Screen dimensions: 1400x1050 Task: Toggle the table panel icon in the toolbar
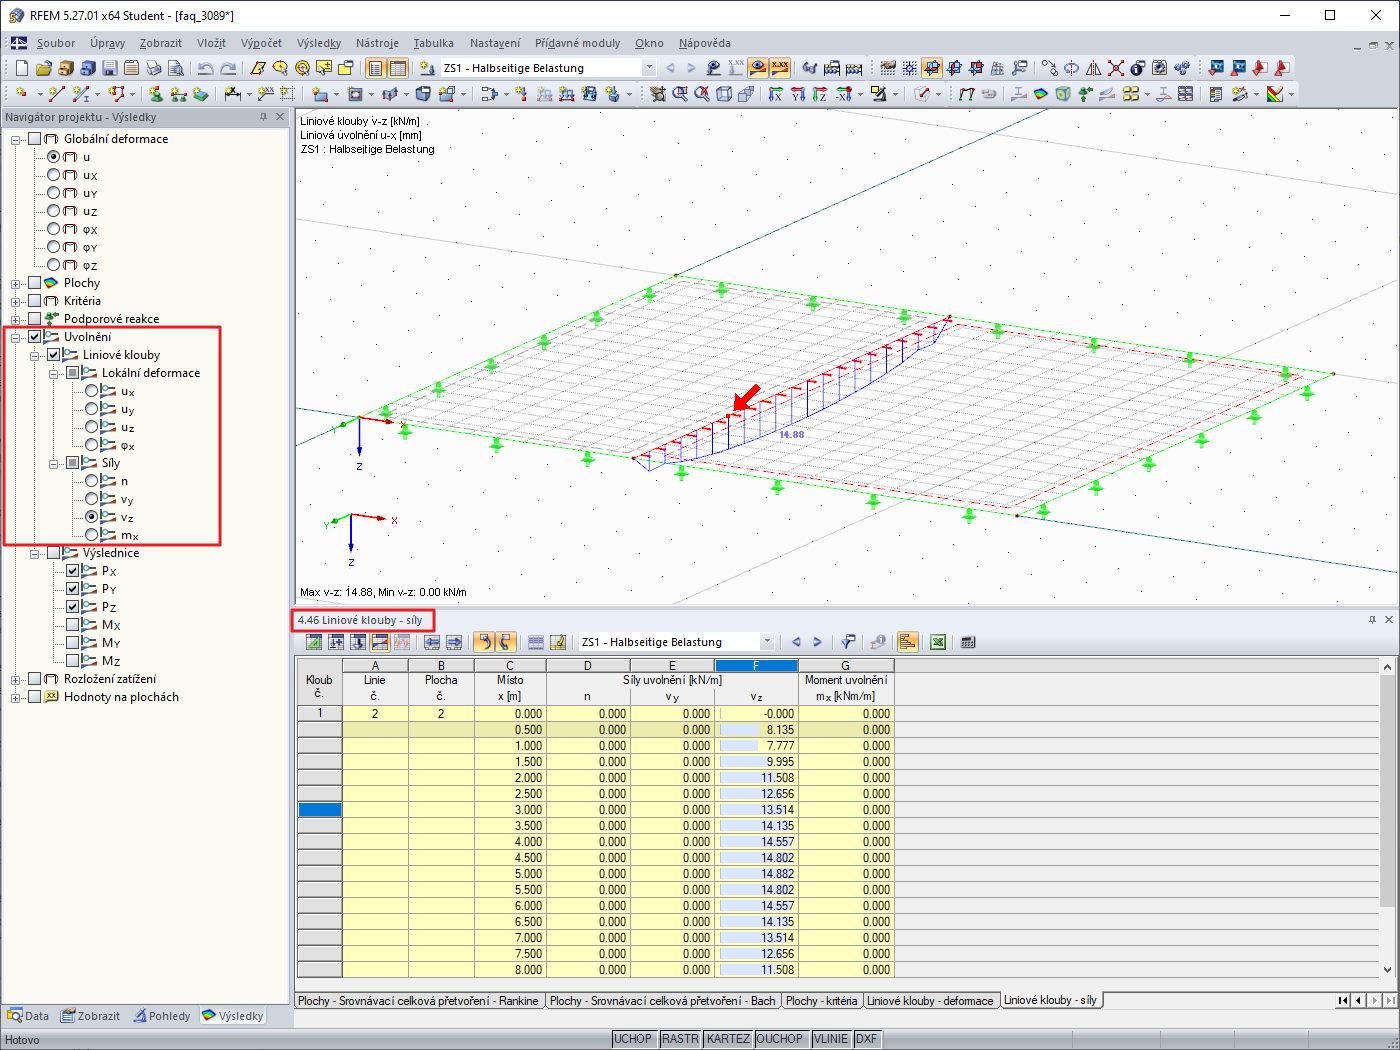pyautogui.click(x=398, y=68)
